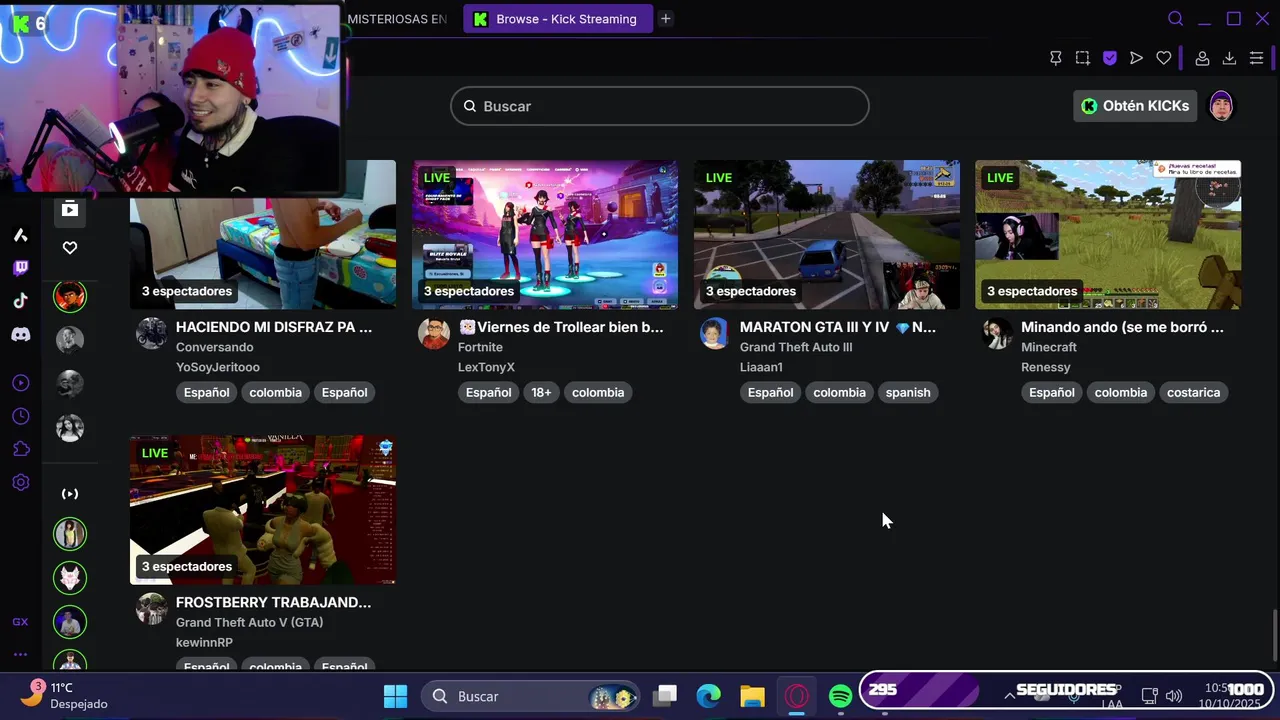
Task: Click the Renessy channel avatar
Action: tap(997, 333)
